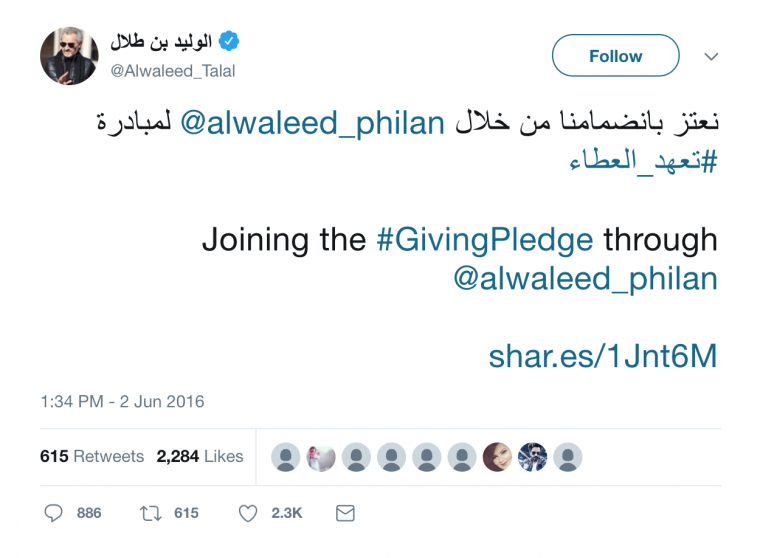Image resolution: width=760 pixels, height=558 pixels.
Task: Click the display name الوليد بن طلال
Action: [161, 43]
